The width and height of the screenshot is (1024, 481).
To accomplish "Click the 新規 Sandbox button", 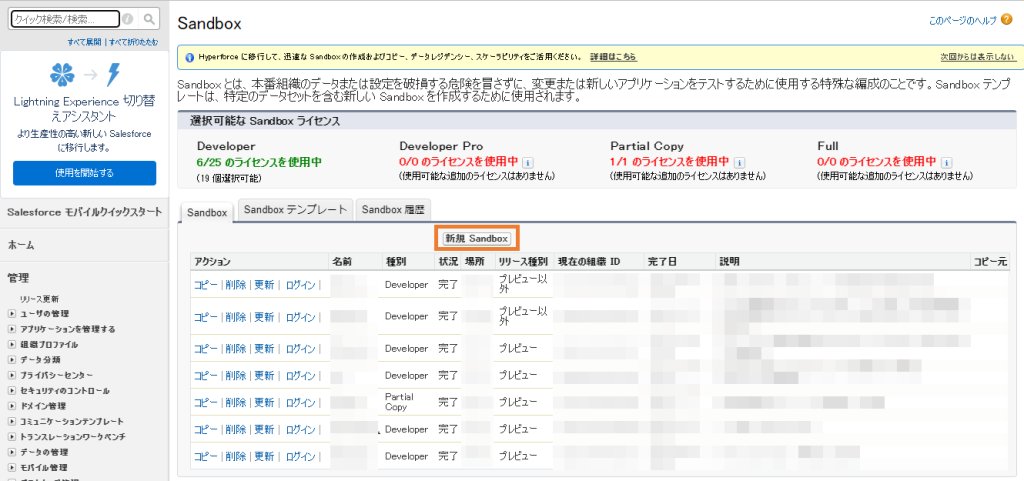I will pyautogui.click(x=477, y=239).
